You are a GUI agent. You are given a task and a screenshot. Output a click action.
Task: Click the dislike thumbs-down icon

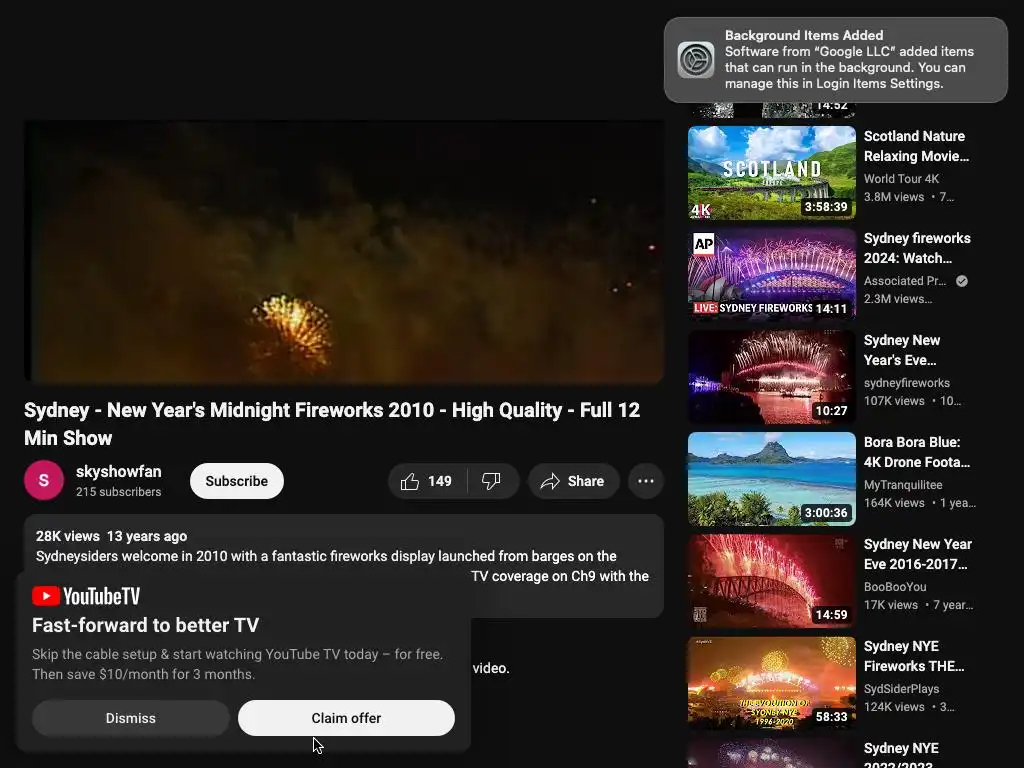492,481
